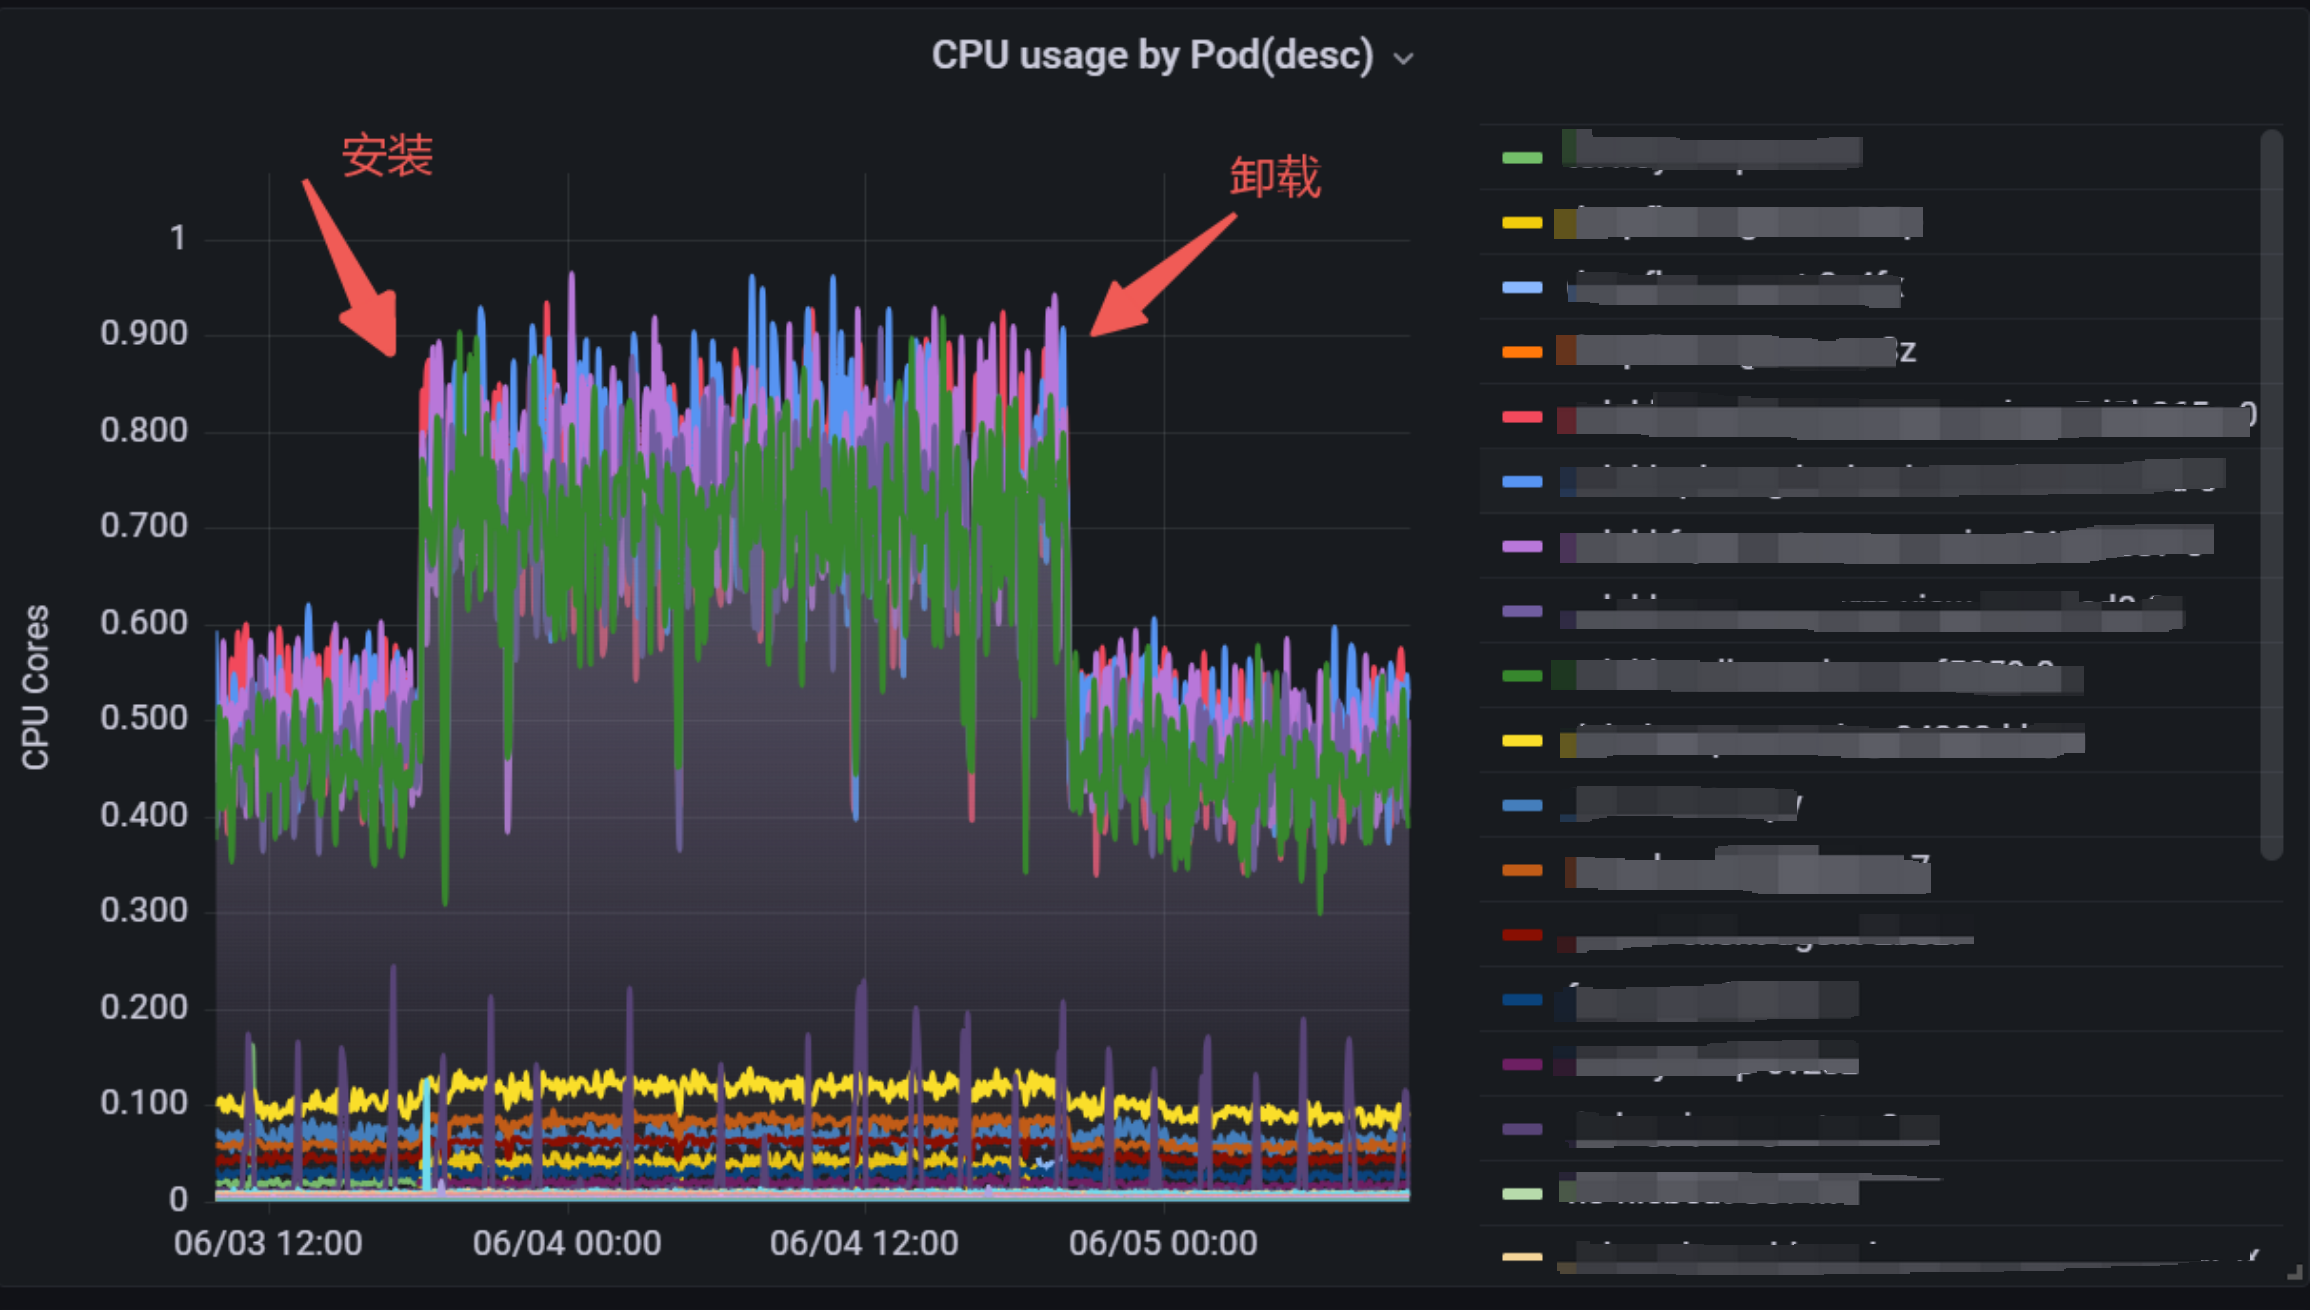Click the panel resize handle in the corner
Viewport: 2310px width, 1310px height.
[2294, 1272]
